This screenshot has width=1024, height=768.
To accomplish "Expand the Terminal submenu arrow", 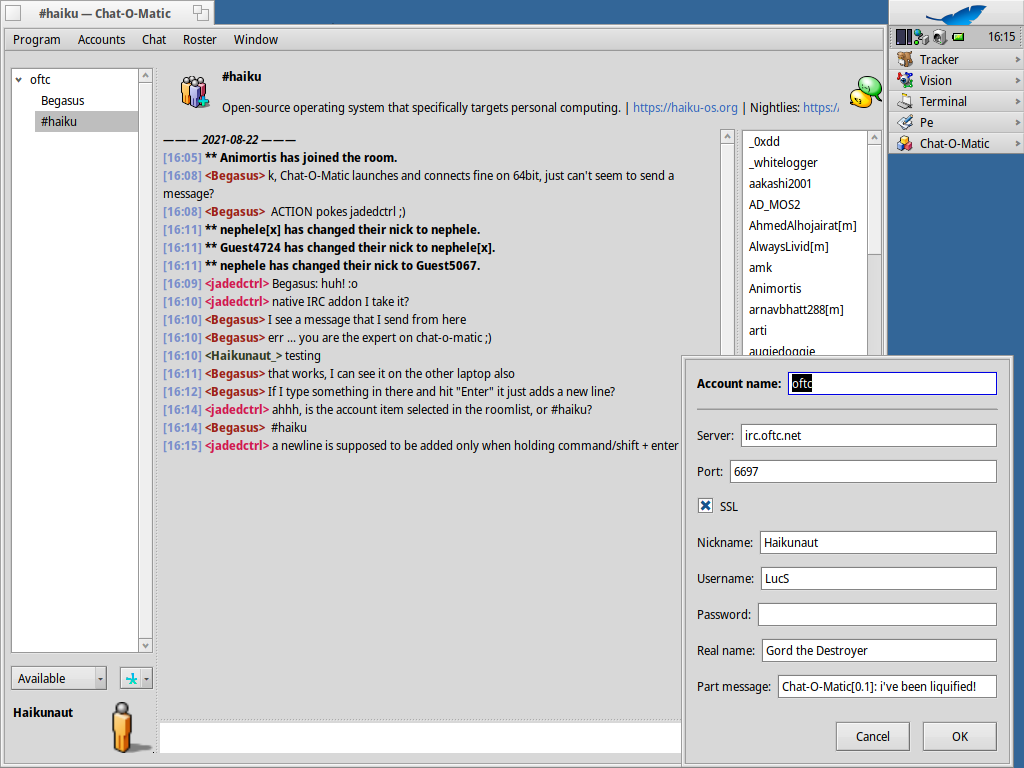I will pyautogui.click(x=1017, y=101).
